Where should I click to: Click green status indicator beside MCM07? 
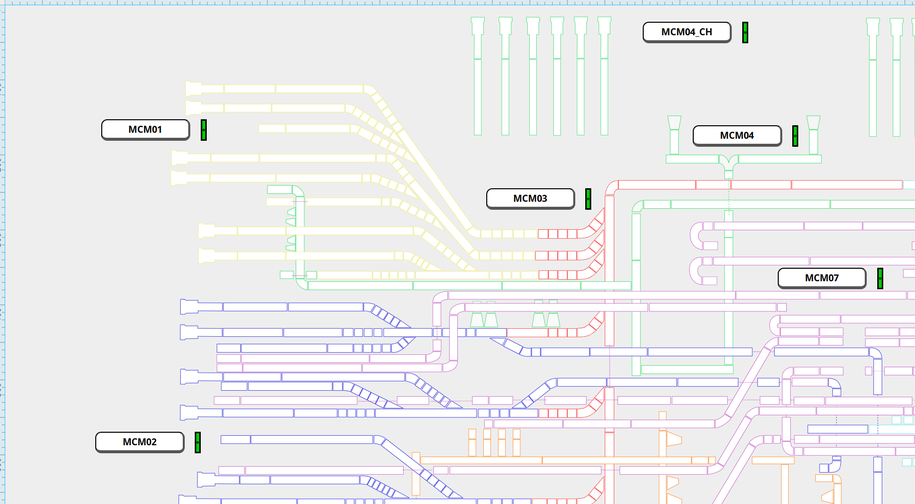[880, 278]
